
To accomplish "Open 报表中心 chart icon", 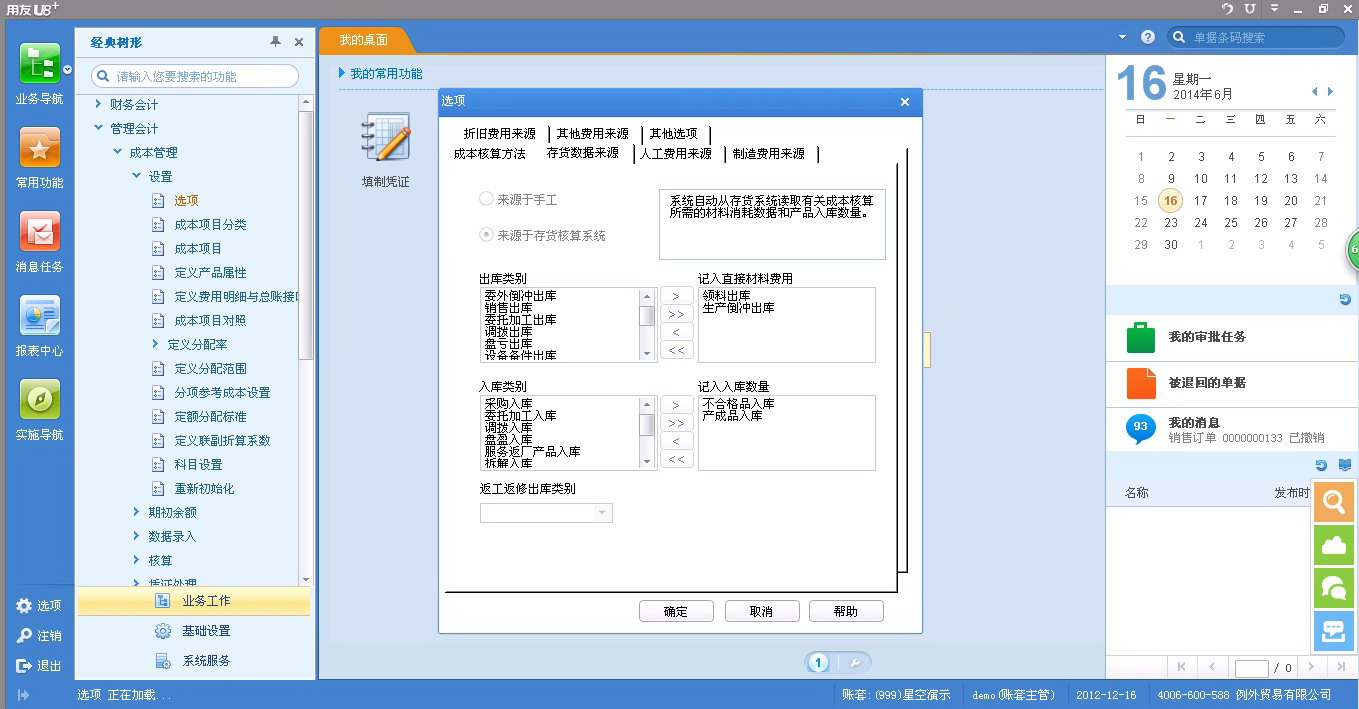I will (40, 316).
